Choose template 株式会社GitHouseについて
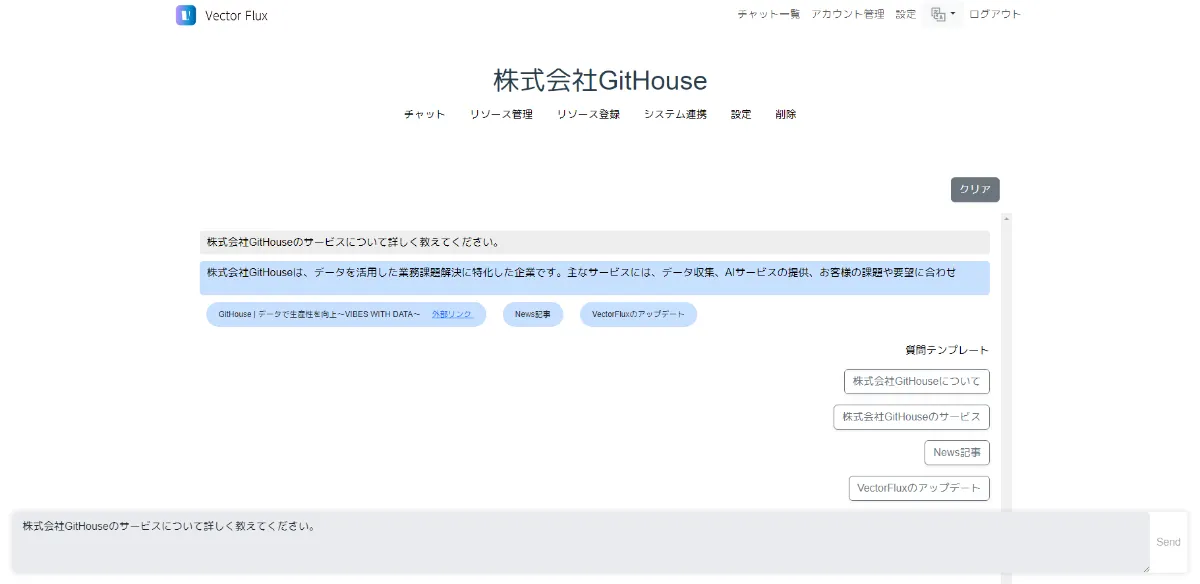 point(916,381)
